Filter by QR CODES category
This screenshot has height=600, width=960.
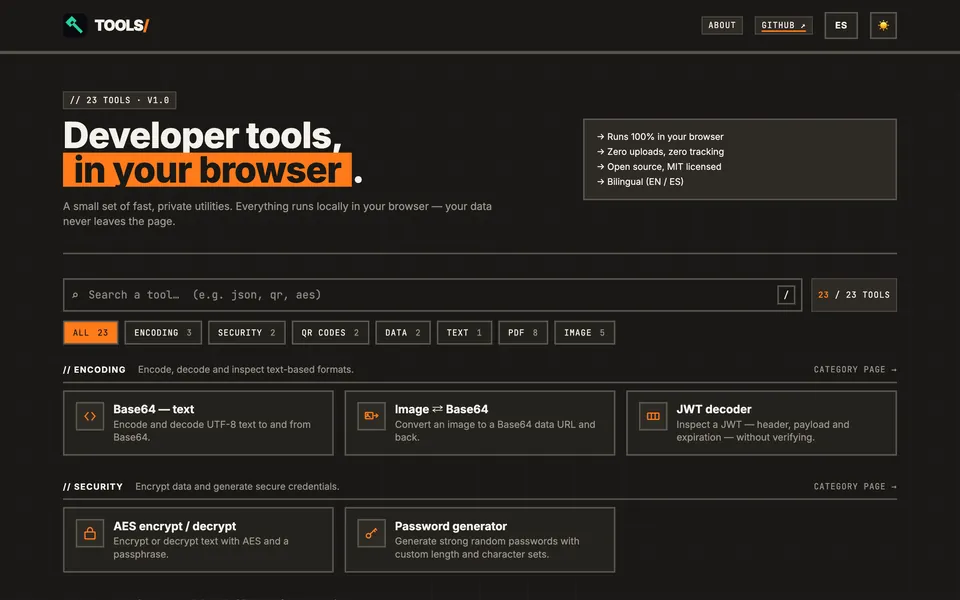tap(330, 332)
